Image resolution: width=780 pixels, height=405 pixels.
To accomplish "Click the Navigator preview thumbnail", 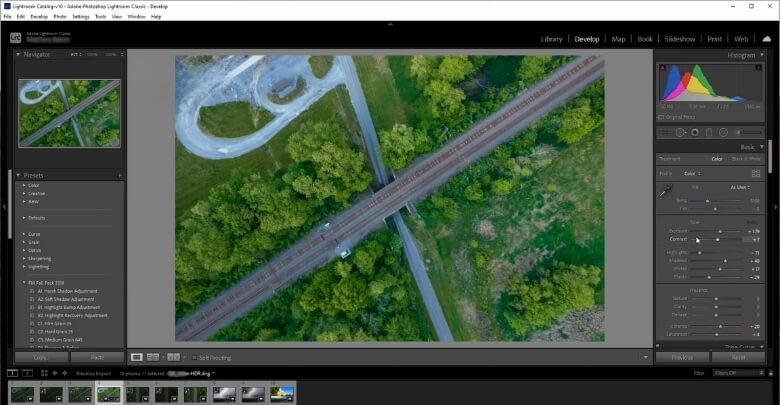I will [69, 113].
